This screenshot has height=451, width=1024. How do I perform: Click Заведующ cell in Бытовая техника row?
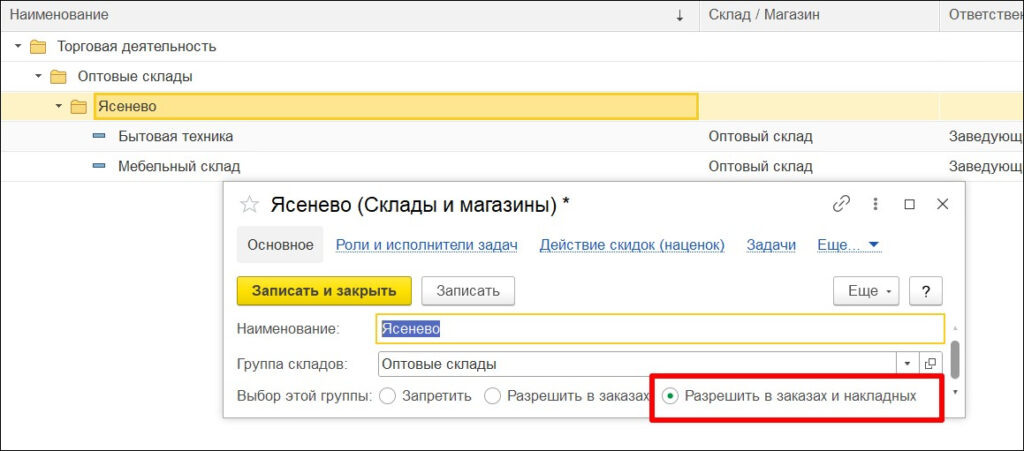pos(982,136)
